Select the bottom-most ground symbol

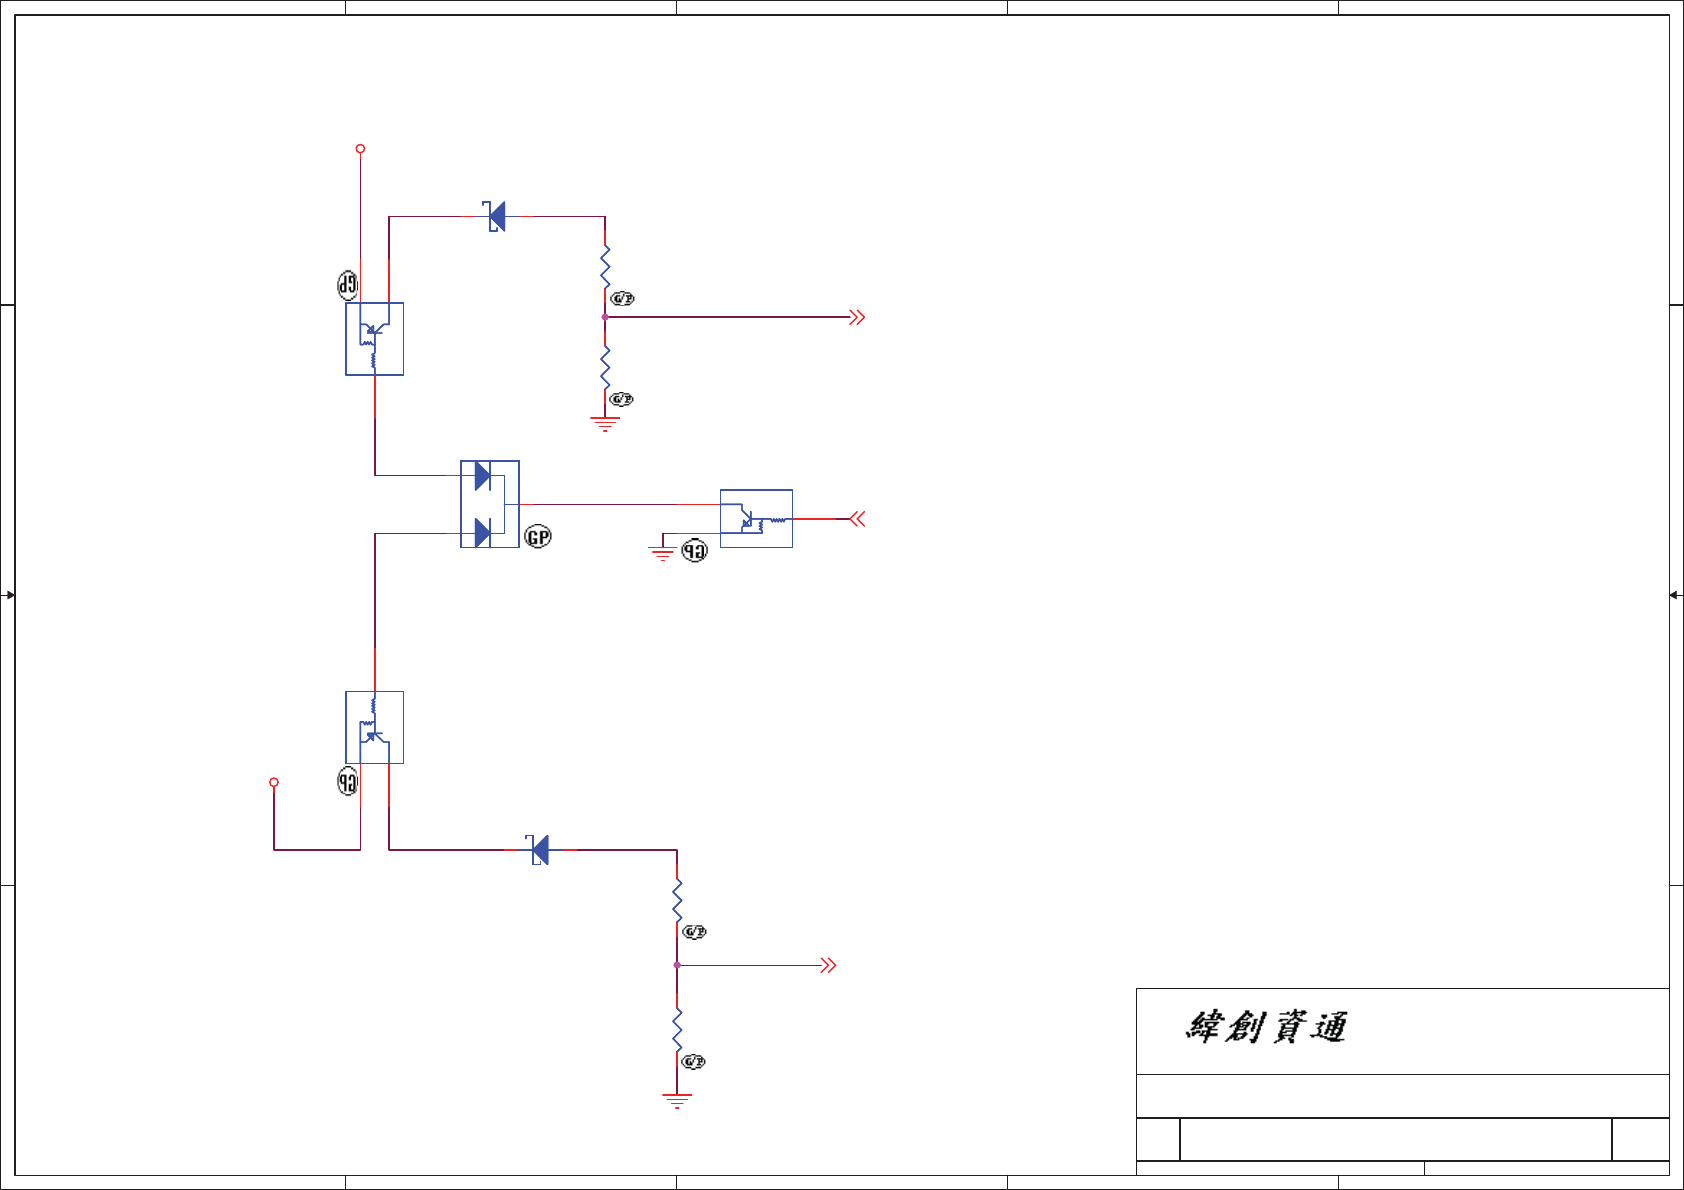click(677, 1101)
